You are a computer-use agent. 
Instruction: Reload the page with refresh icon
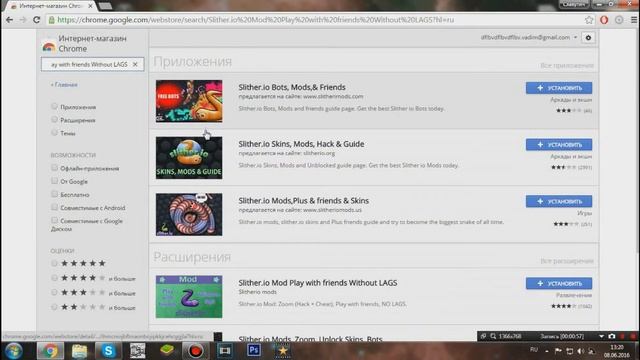click(37, 20)
